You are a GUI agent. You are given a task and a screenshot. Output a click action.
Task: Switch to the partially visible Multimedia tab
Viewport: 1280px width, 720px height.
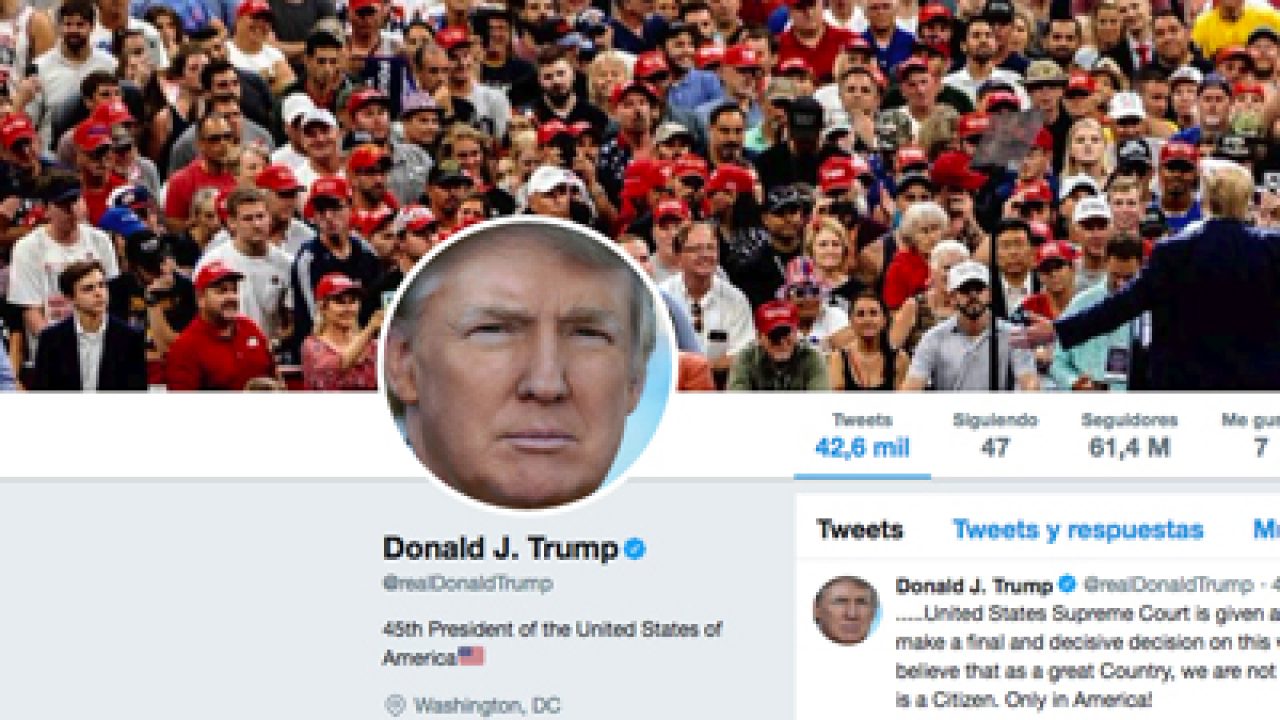(1266, 529)
